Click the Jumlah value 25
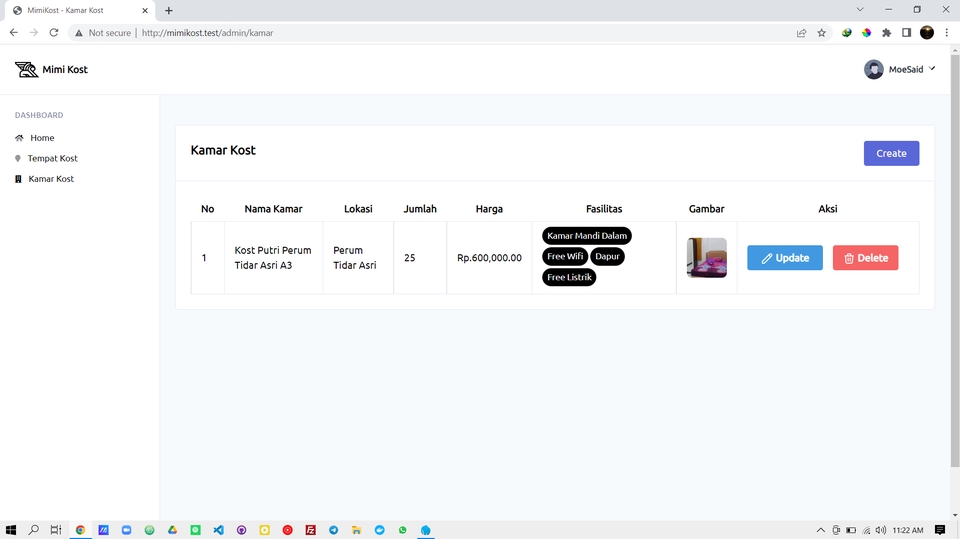 [x=410, y=258]
